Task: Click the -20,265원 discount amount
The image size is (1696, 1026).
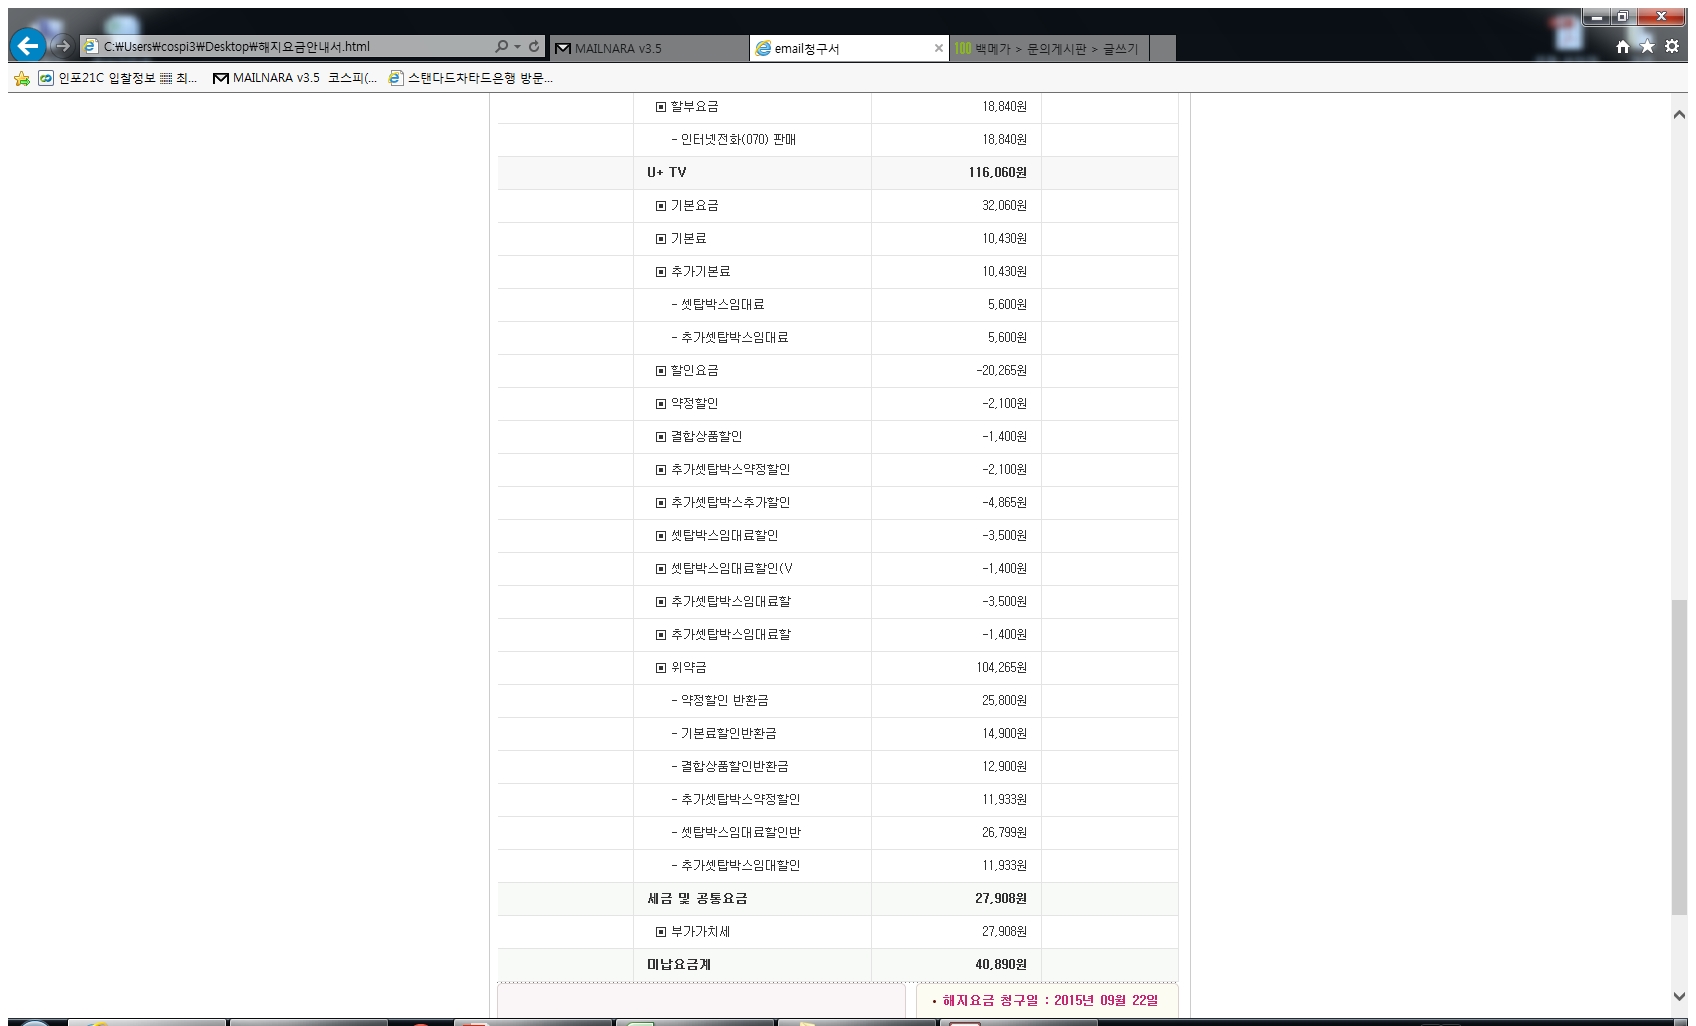Action: (1001, 370)
